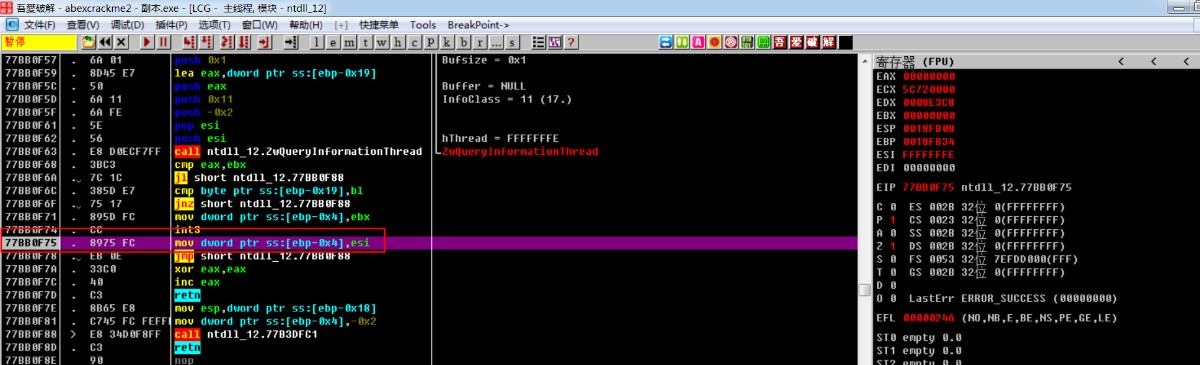1200x365 pixels.
Task: Toggle register view via 寄存器 (FPU) header
Action: click(x=914, y=61)
